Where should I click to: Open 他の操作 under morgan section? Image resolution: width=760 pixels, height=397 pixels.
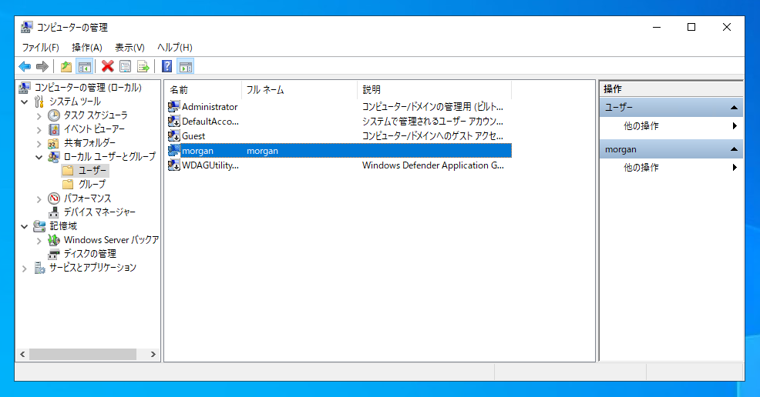(641, 168)
